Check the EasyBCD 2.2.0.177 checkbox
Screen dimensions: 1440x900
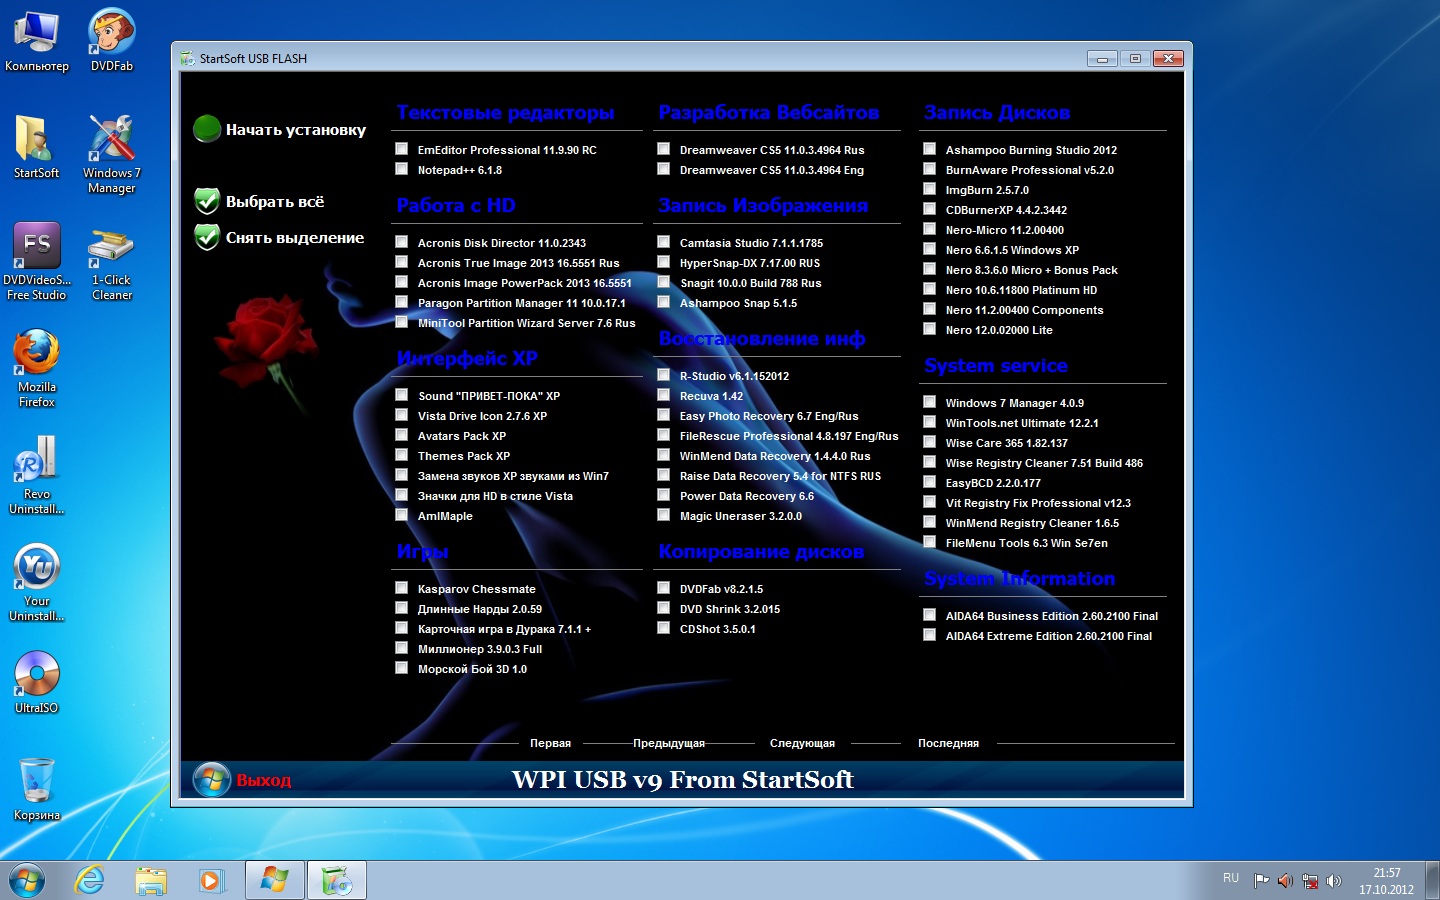click(929, 482)
